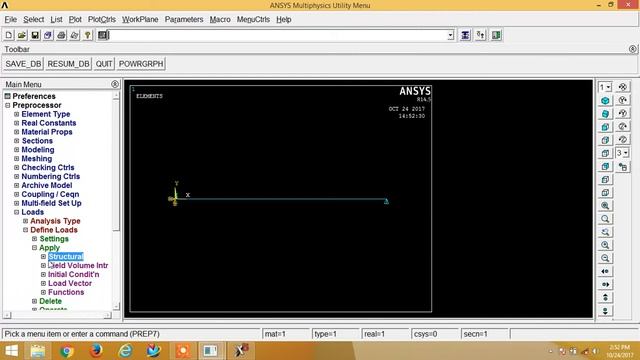This screenshot has width=640, height=360.
Task: Collapse the Main Menu panel toggle
Action: (x=115, y=84)
